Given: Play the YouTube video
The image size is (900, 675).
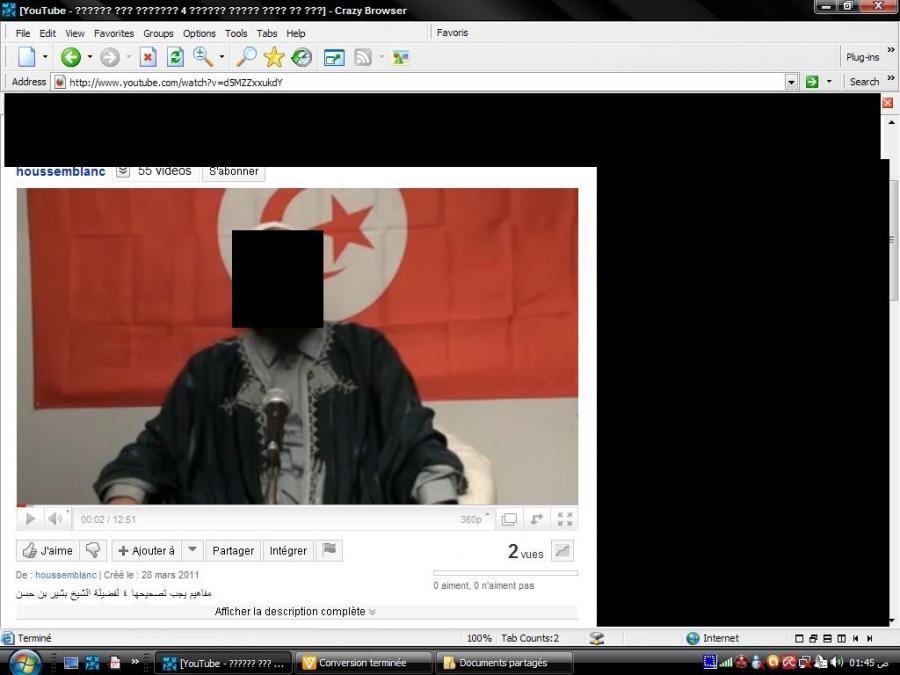Looking at the screenshot, I should (x=30, y=519).
